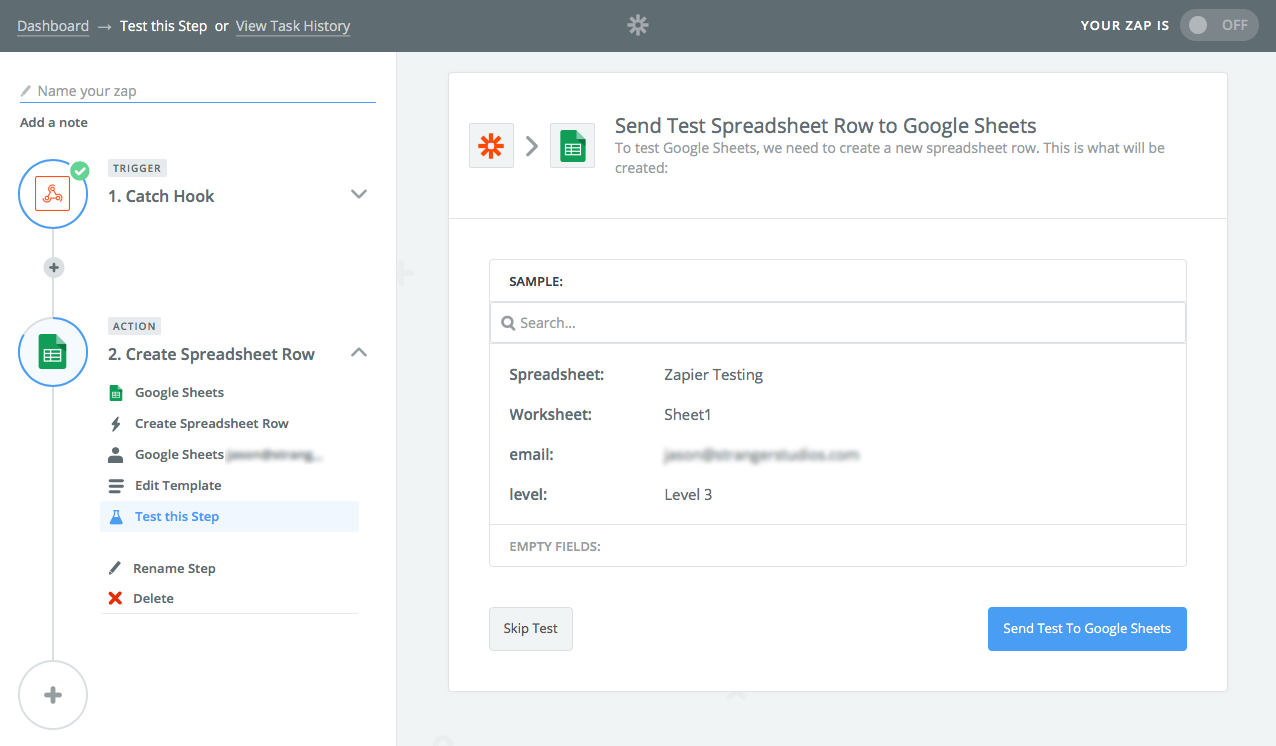The image size is (1276, 746).
Task: Go to Dashboard link
Action: click(x=53, y=26)
